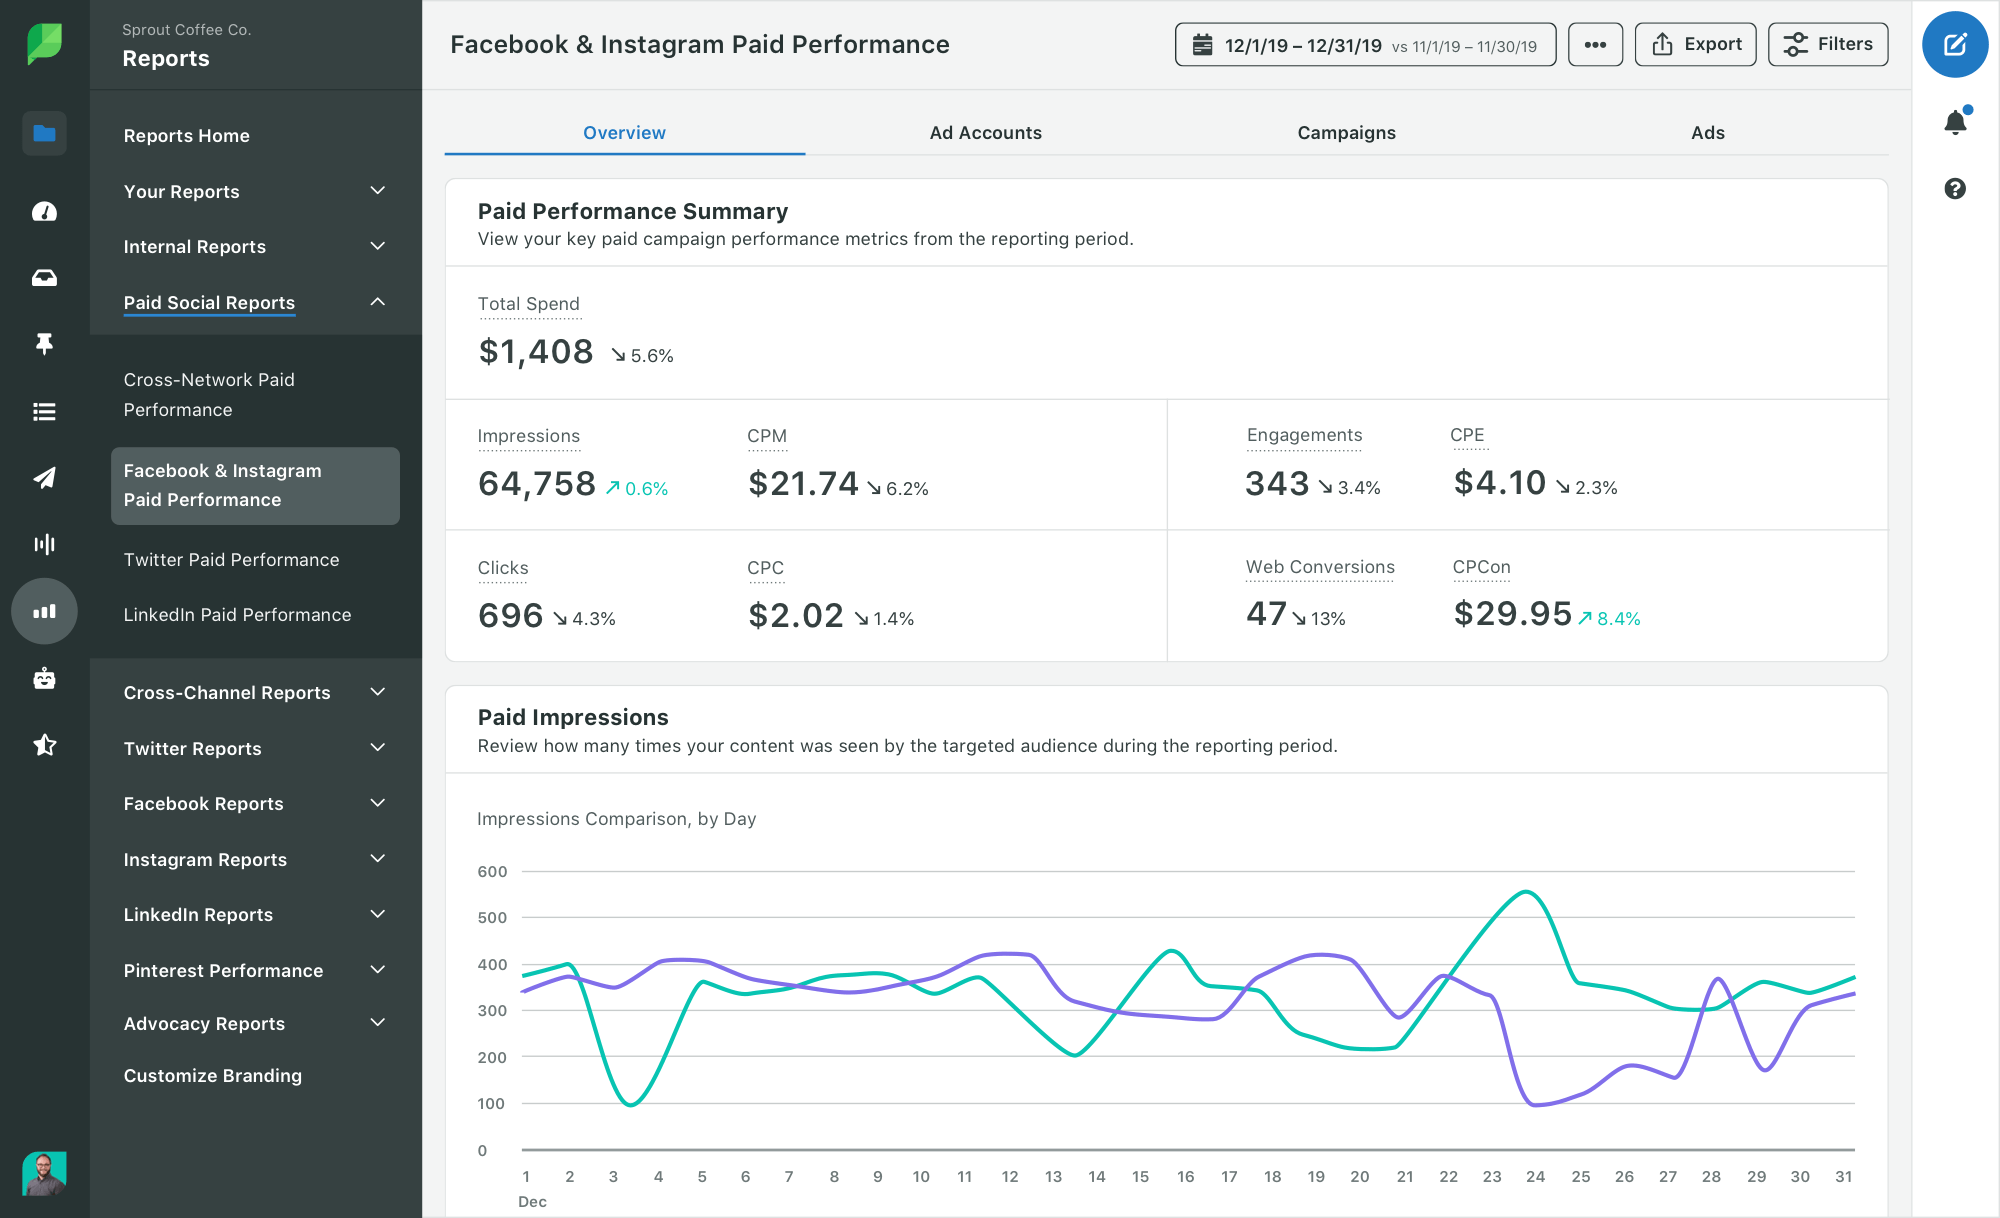The width and height of the screenshot is (2000, 1218).
Task: Click the green line peak near Dec 24
Action: tap(1526, 891)
